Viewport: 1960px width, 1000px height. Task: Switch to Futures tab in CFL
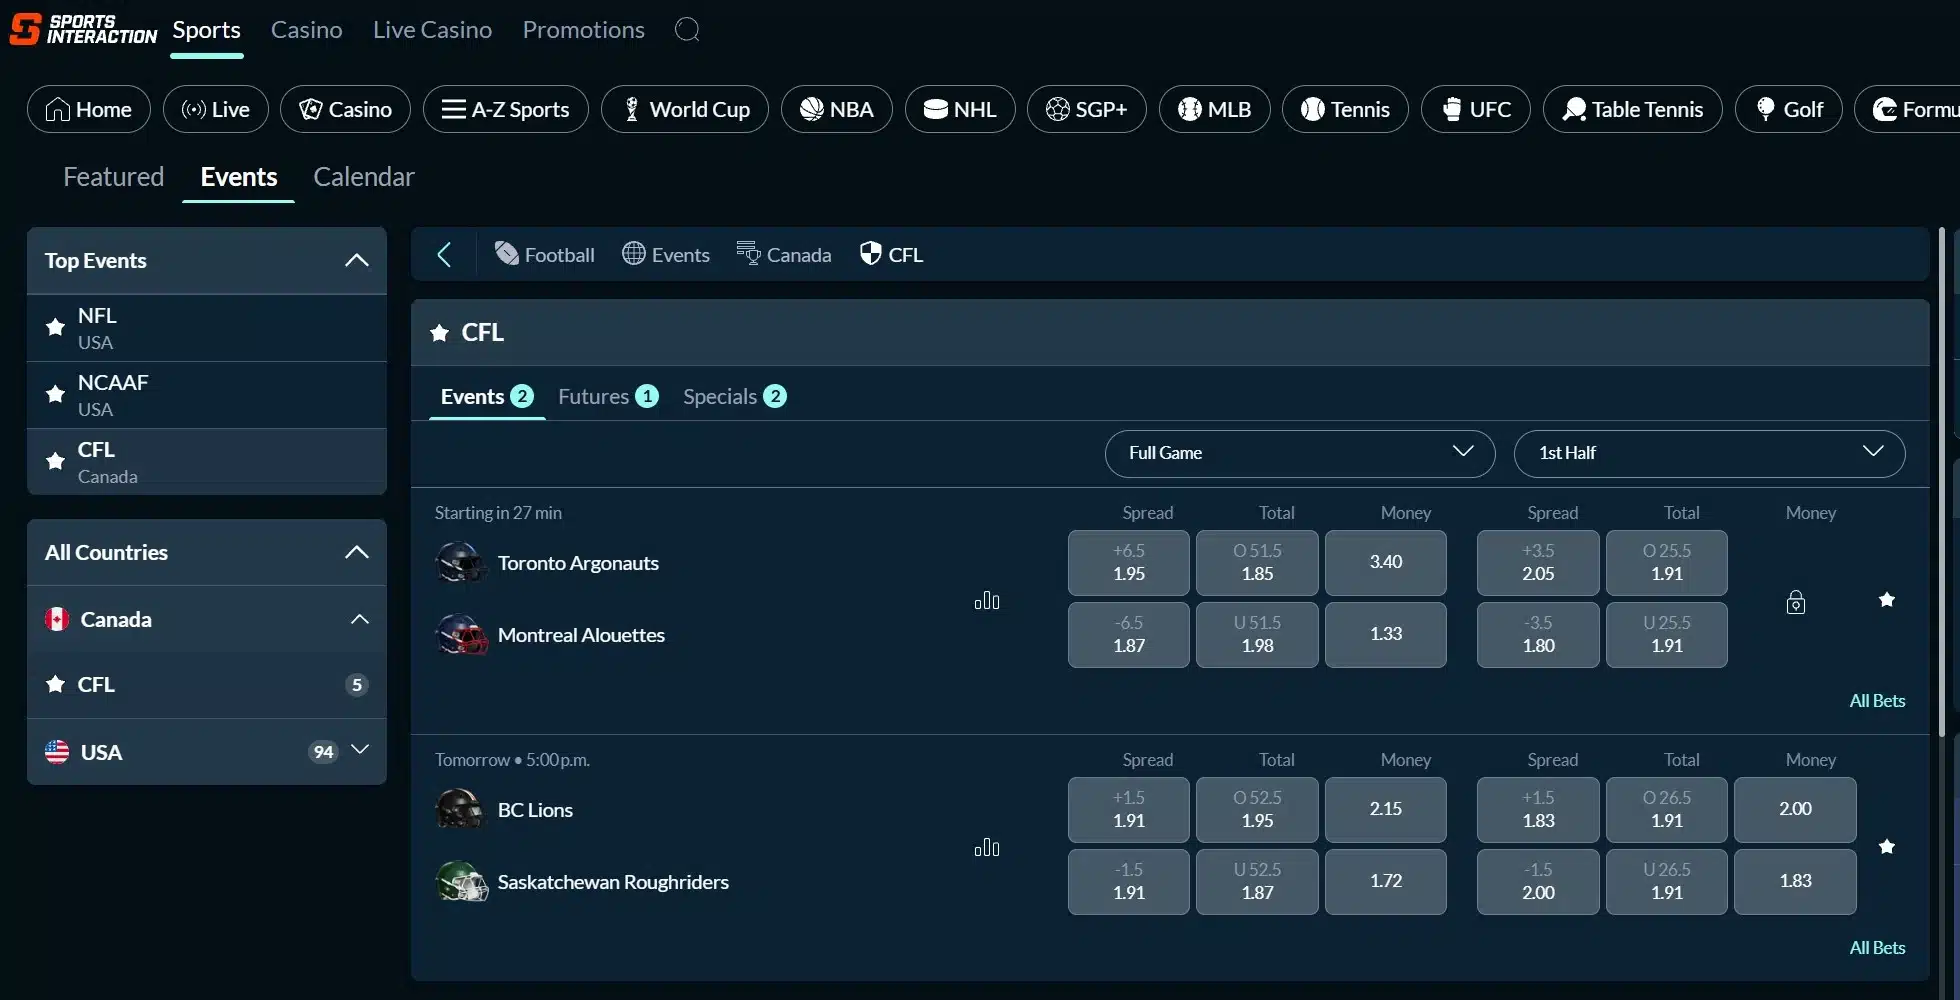coord(608,397)
